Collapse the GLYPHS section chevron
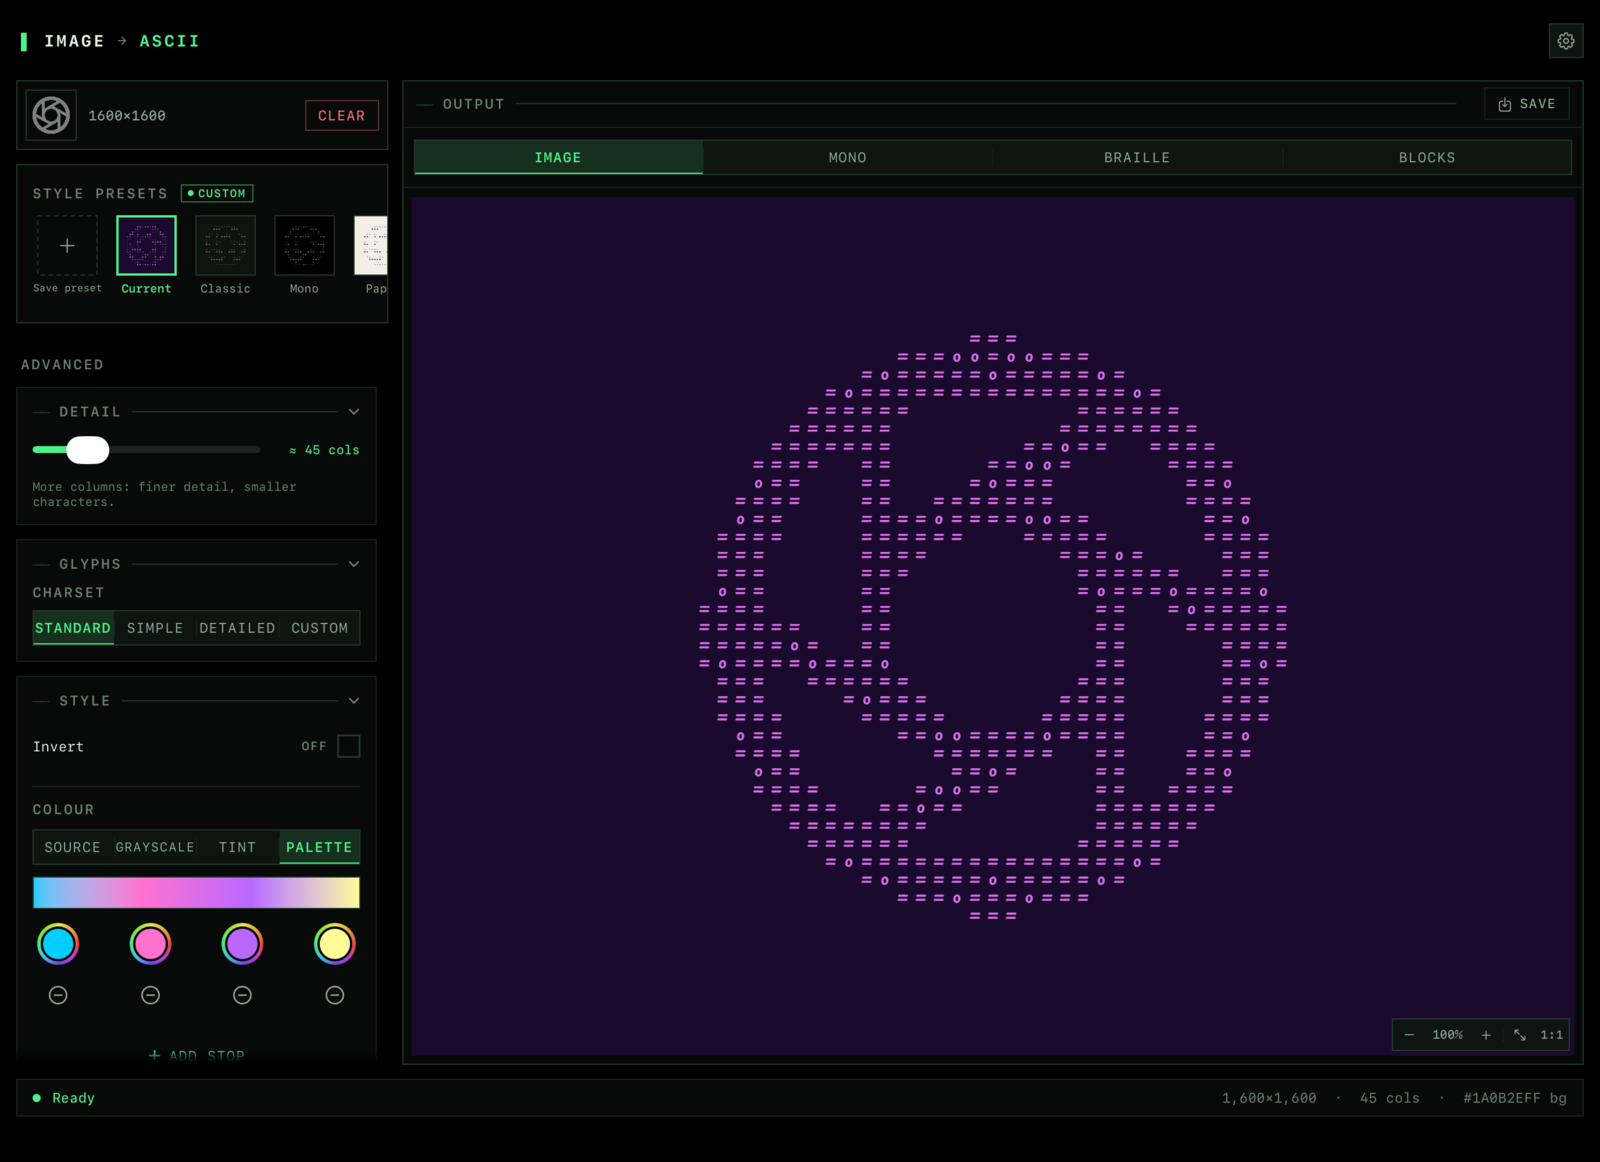 point(354,564)
